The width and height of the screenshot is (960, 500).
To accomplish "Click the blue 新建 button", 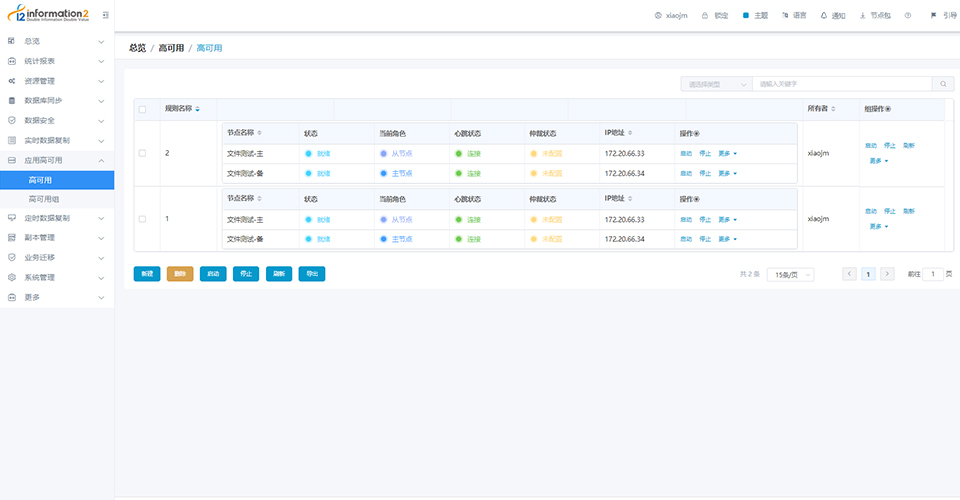I will click(147, 274).
